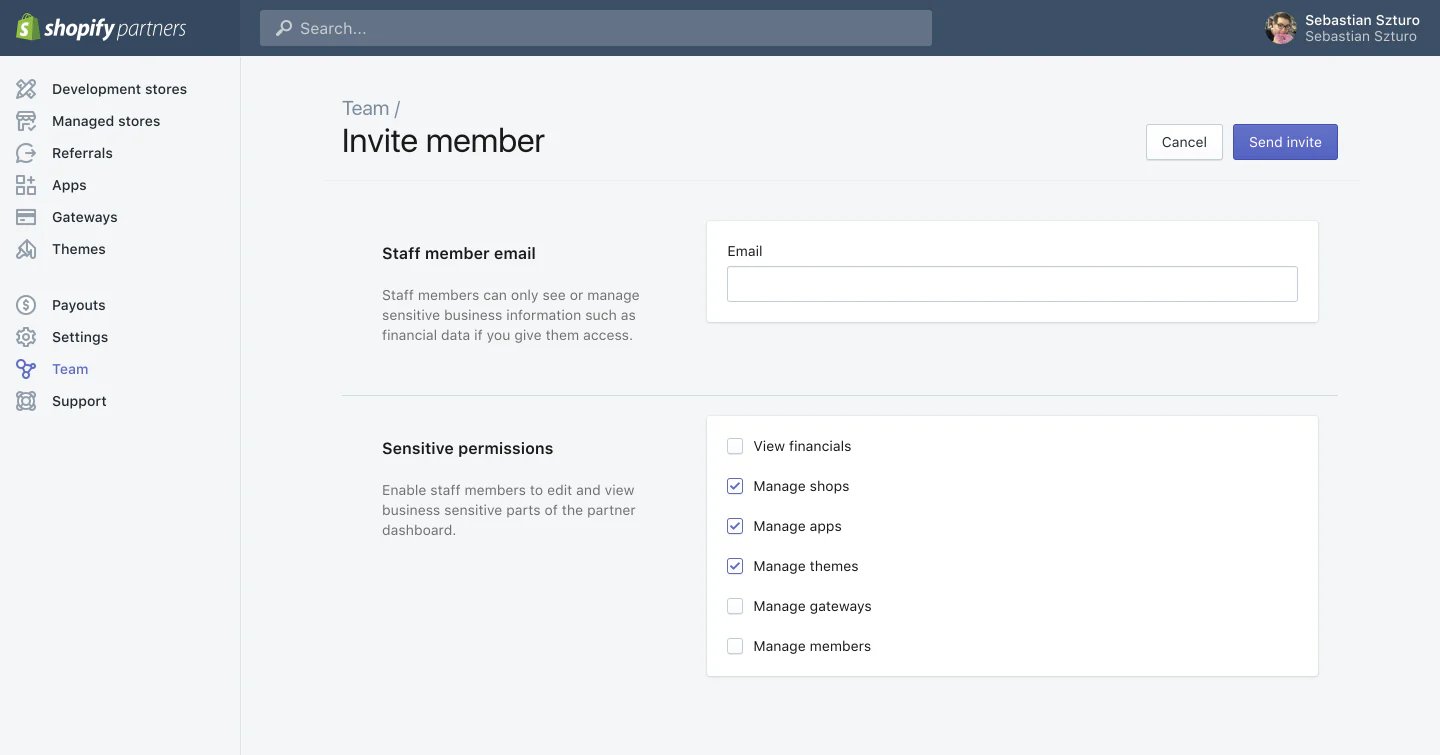Open Settings with the gear icon

[26, 336]
